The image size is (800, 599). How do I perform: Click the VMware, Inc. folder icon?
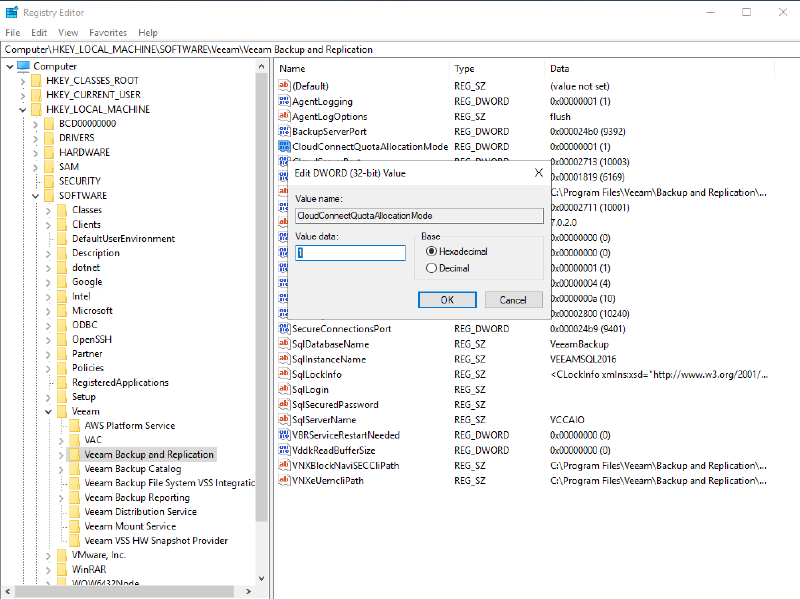point(62,555)
